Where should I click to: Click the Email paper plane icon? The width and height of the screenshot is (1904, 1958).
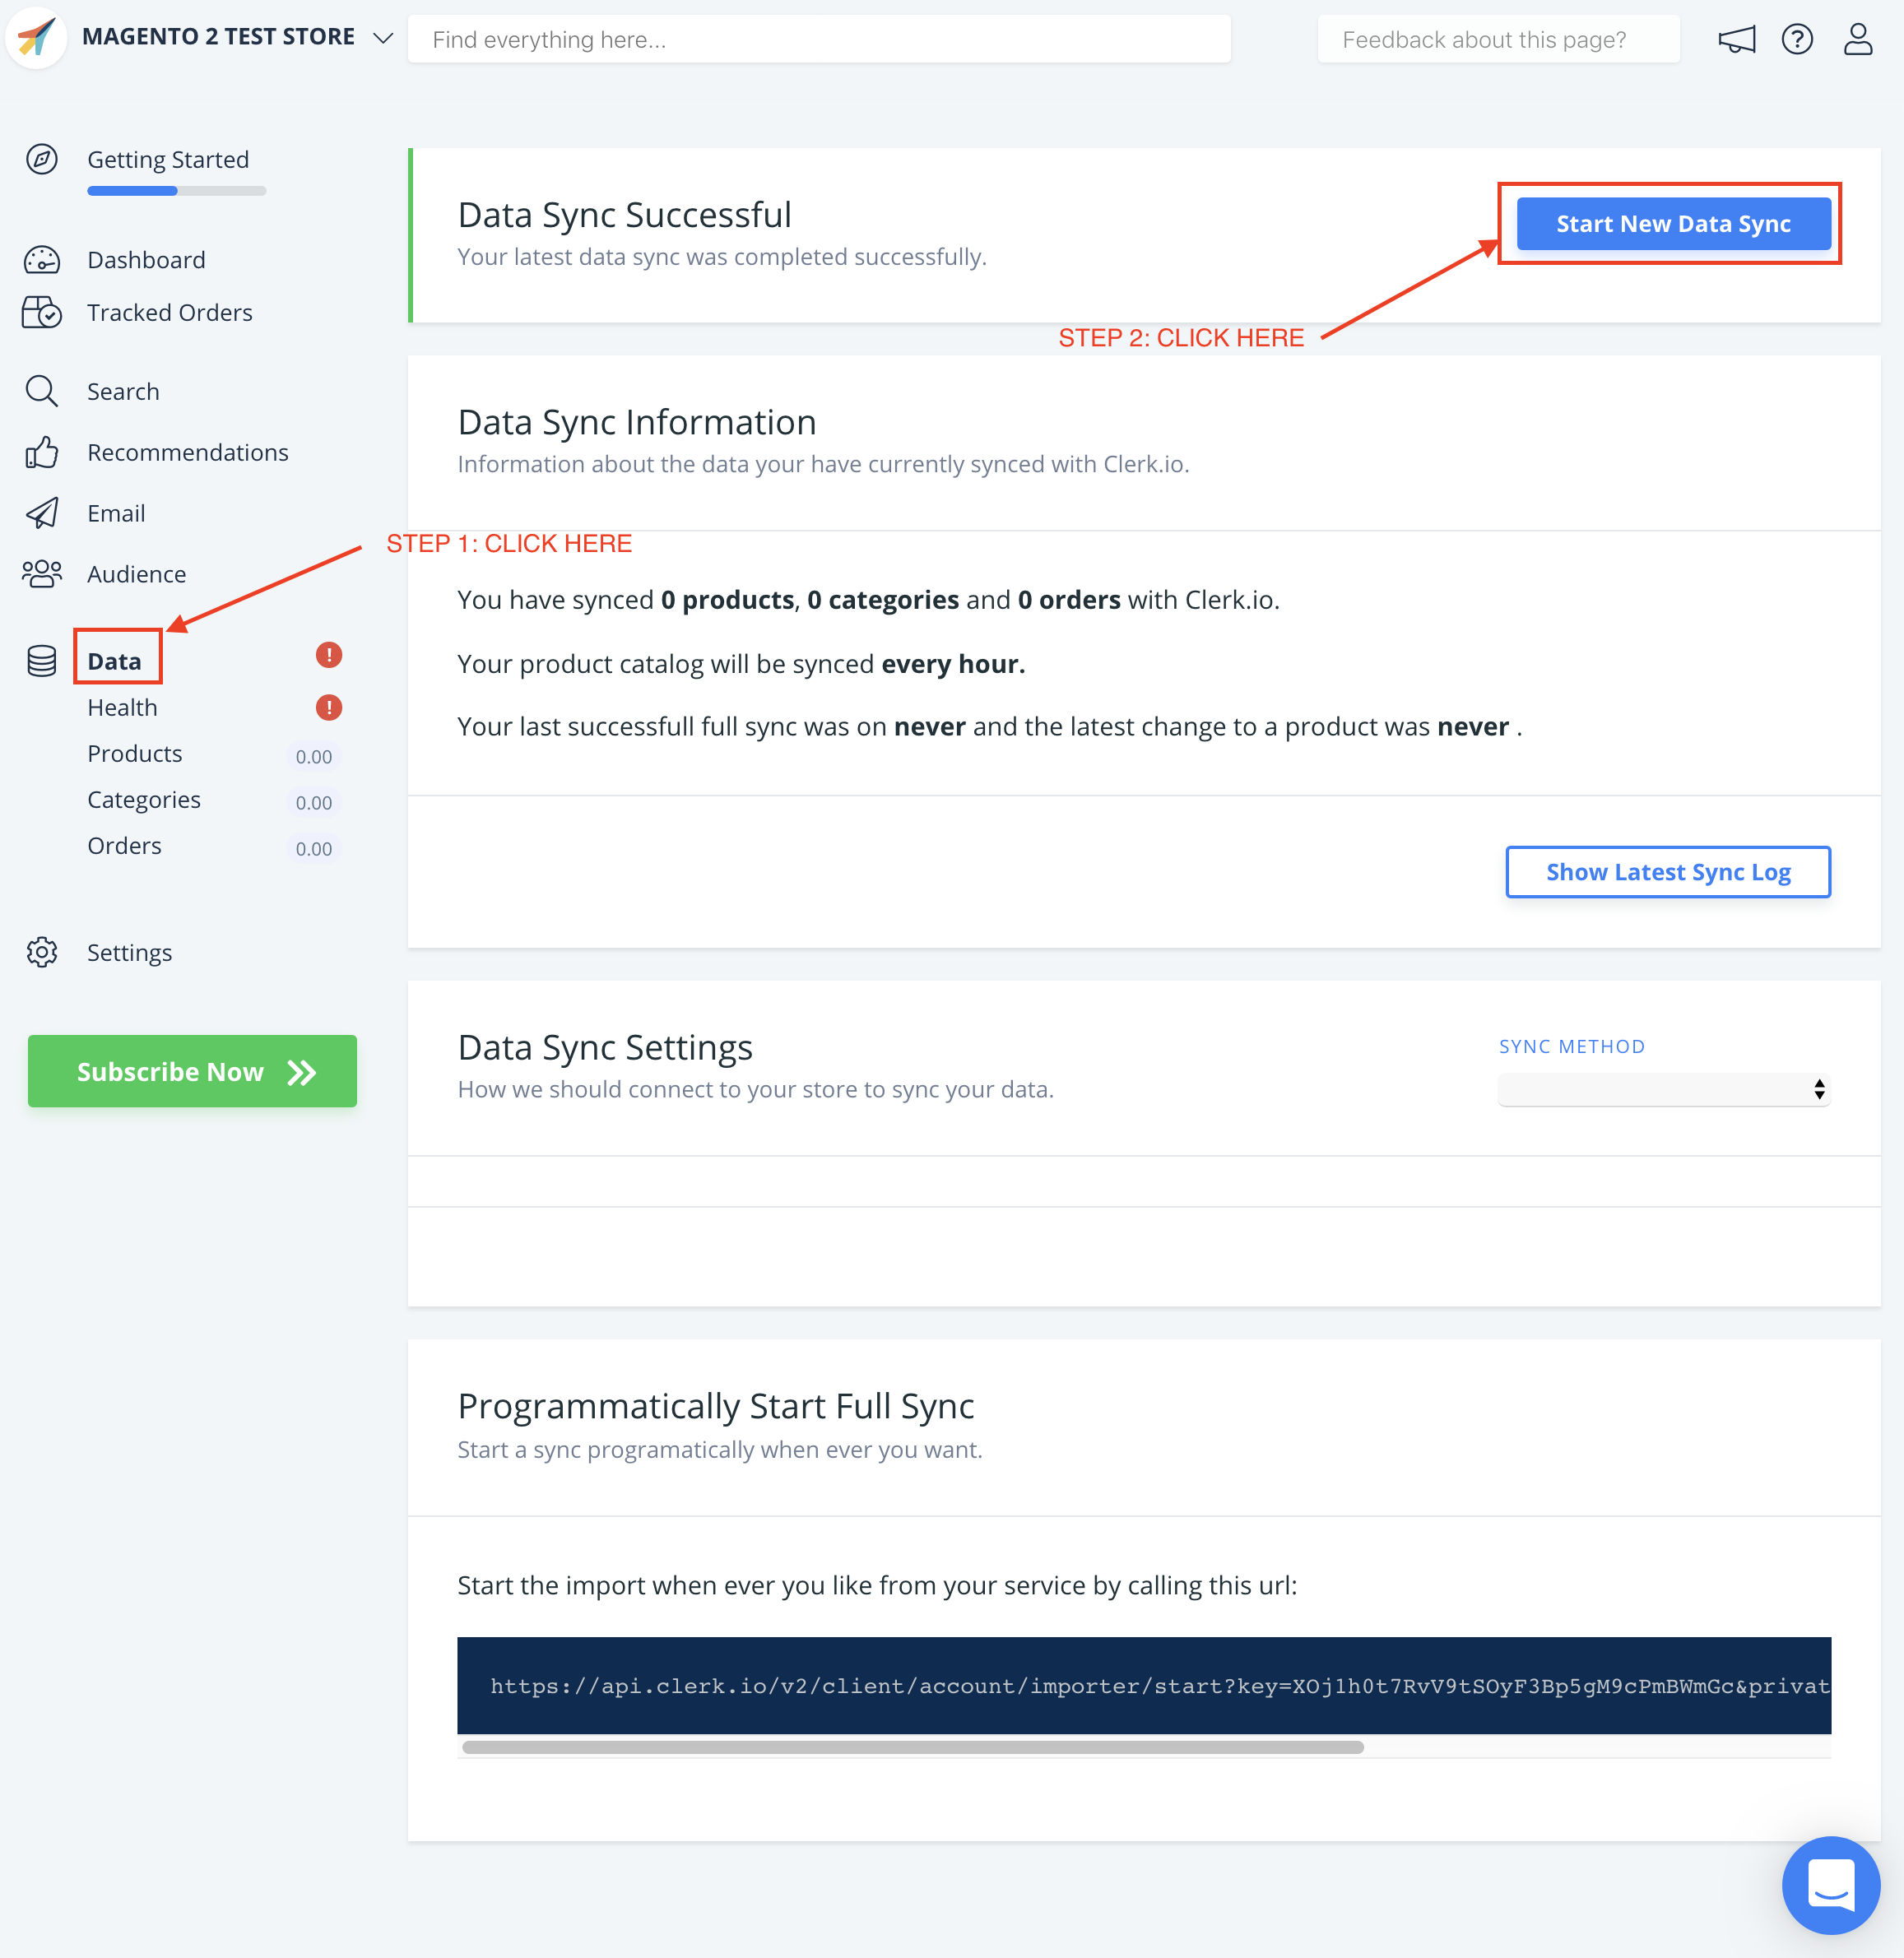42,513
